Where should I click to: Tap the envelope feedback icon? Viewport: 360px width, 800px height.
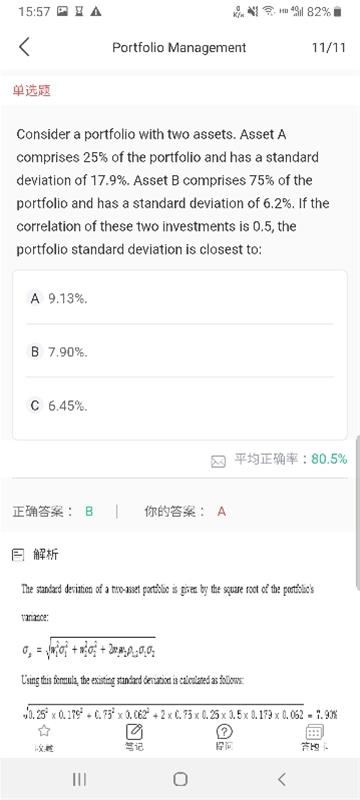(218, 461)
